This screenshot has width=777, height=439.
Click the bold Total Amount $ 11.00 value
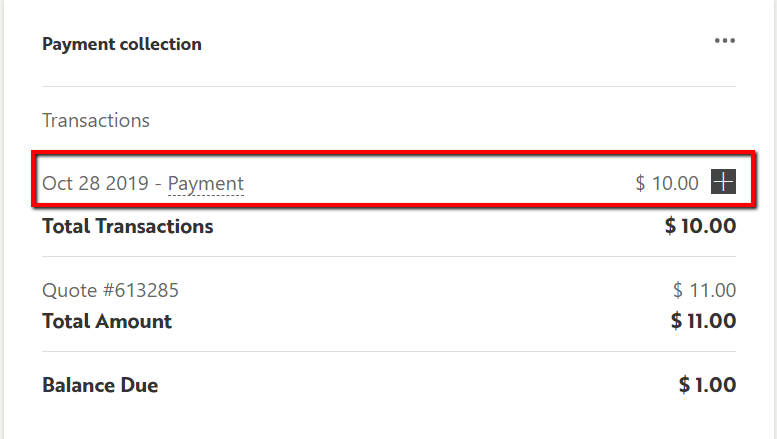(703, 321)
